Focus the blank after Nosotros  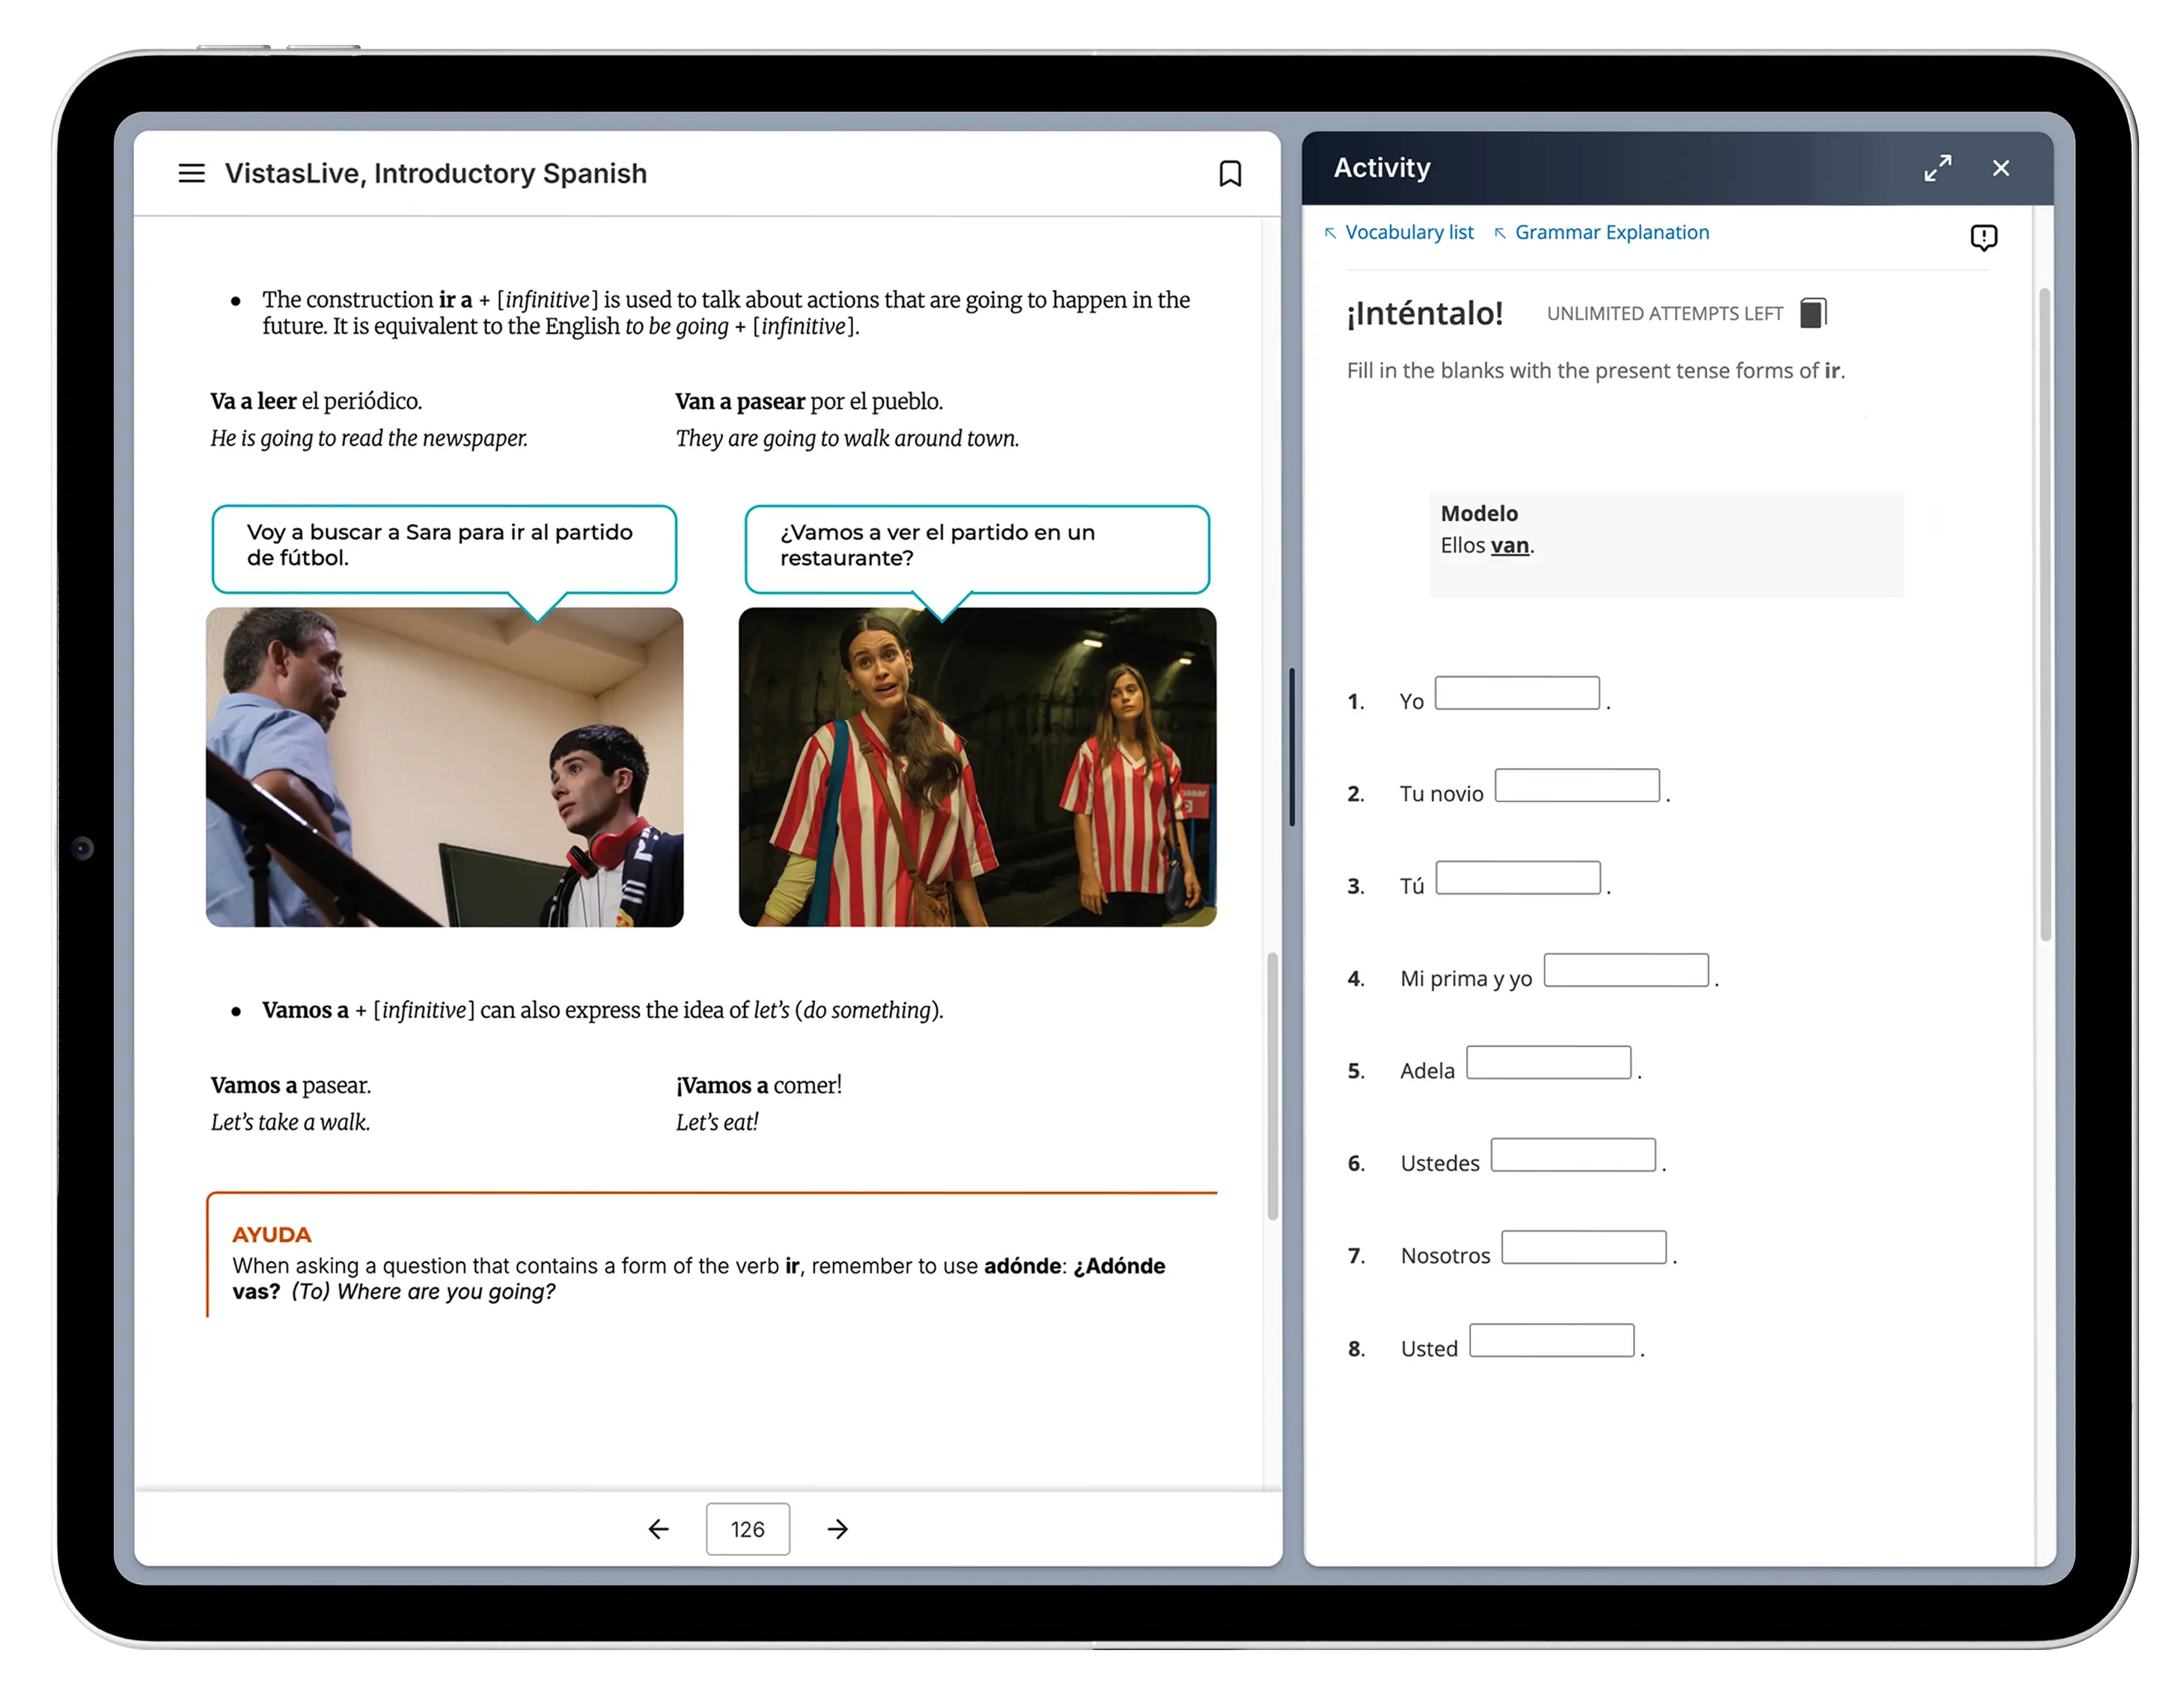pos(1584,1247)
